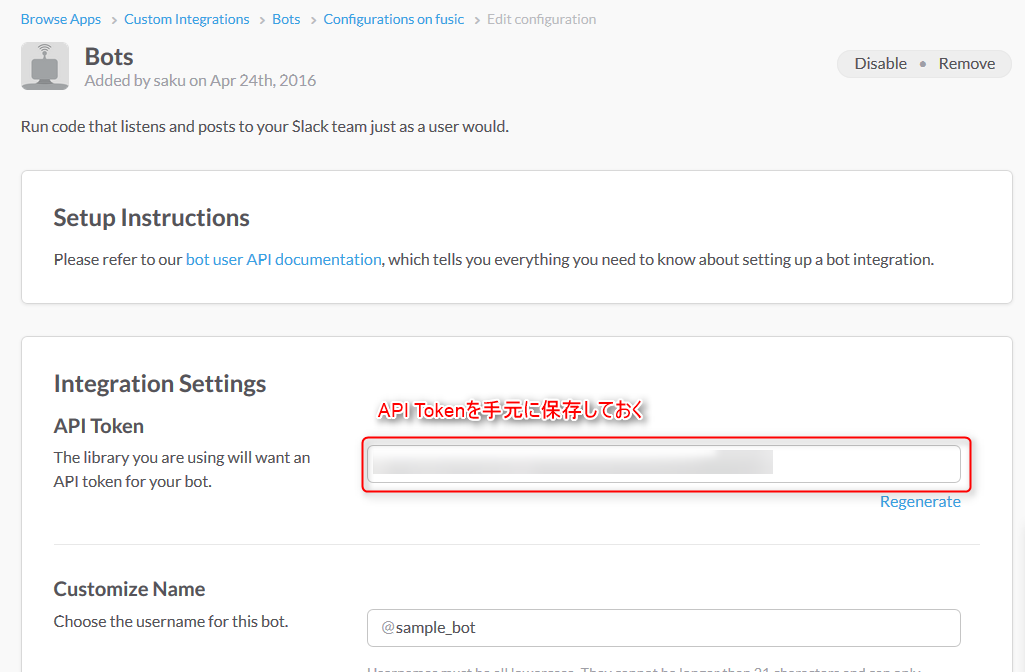Remove the Bots integration
Viewport: 1025px width, 672px height.
[966, 62]
